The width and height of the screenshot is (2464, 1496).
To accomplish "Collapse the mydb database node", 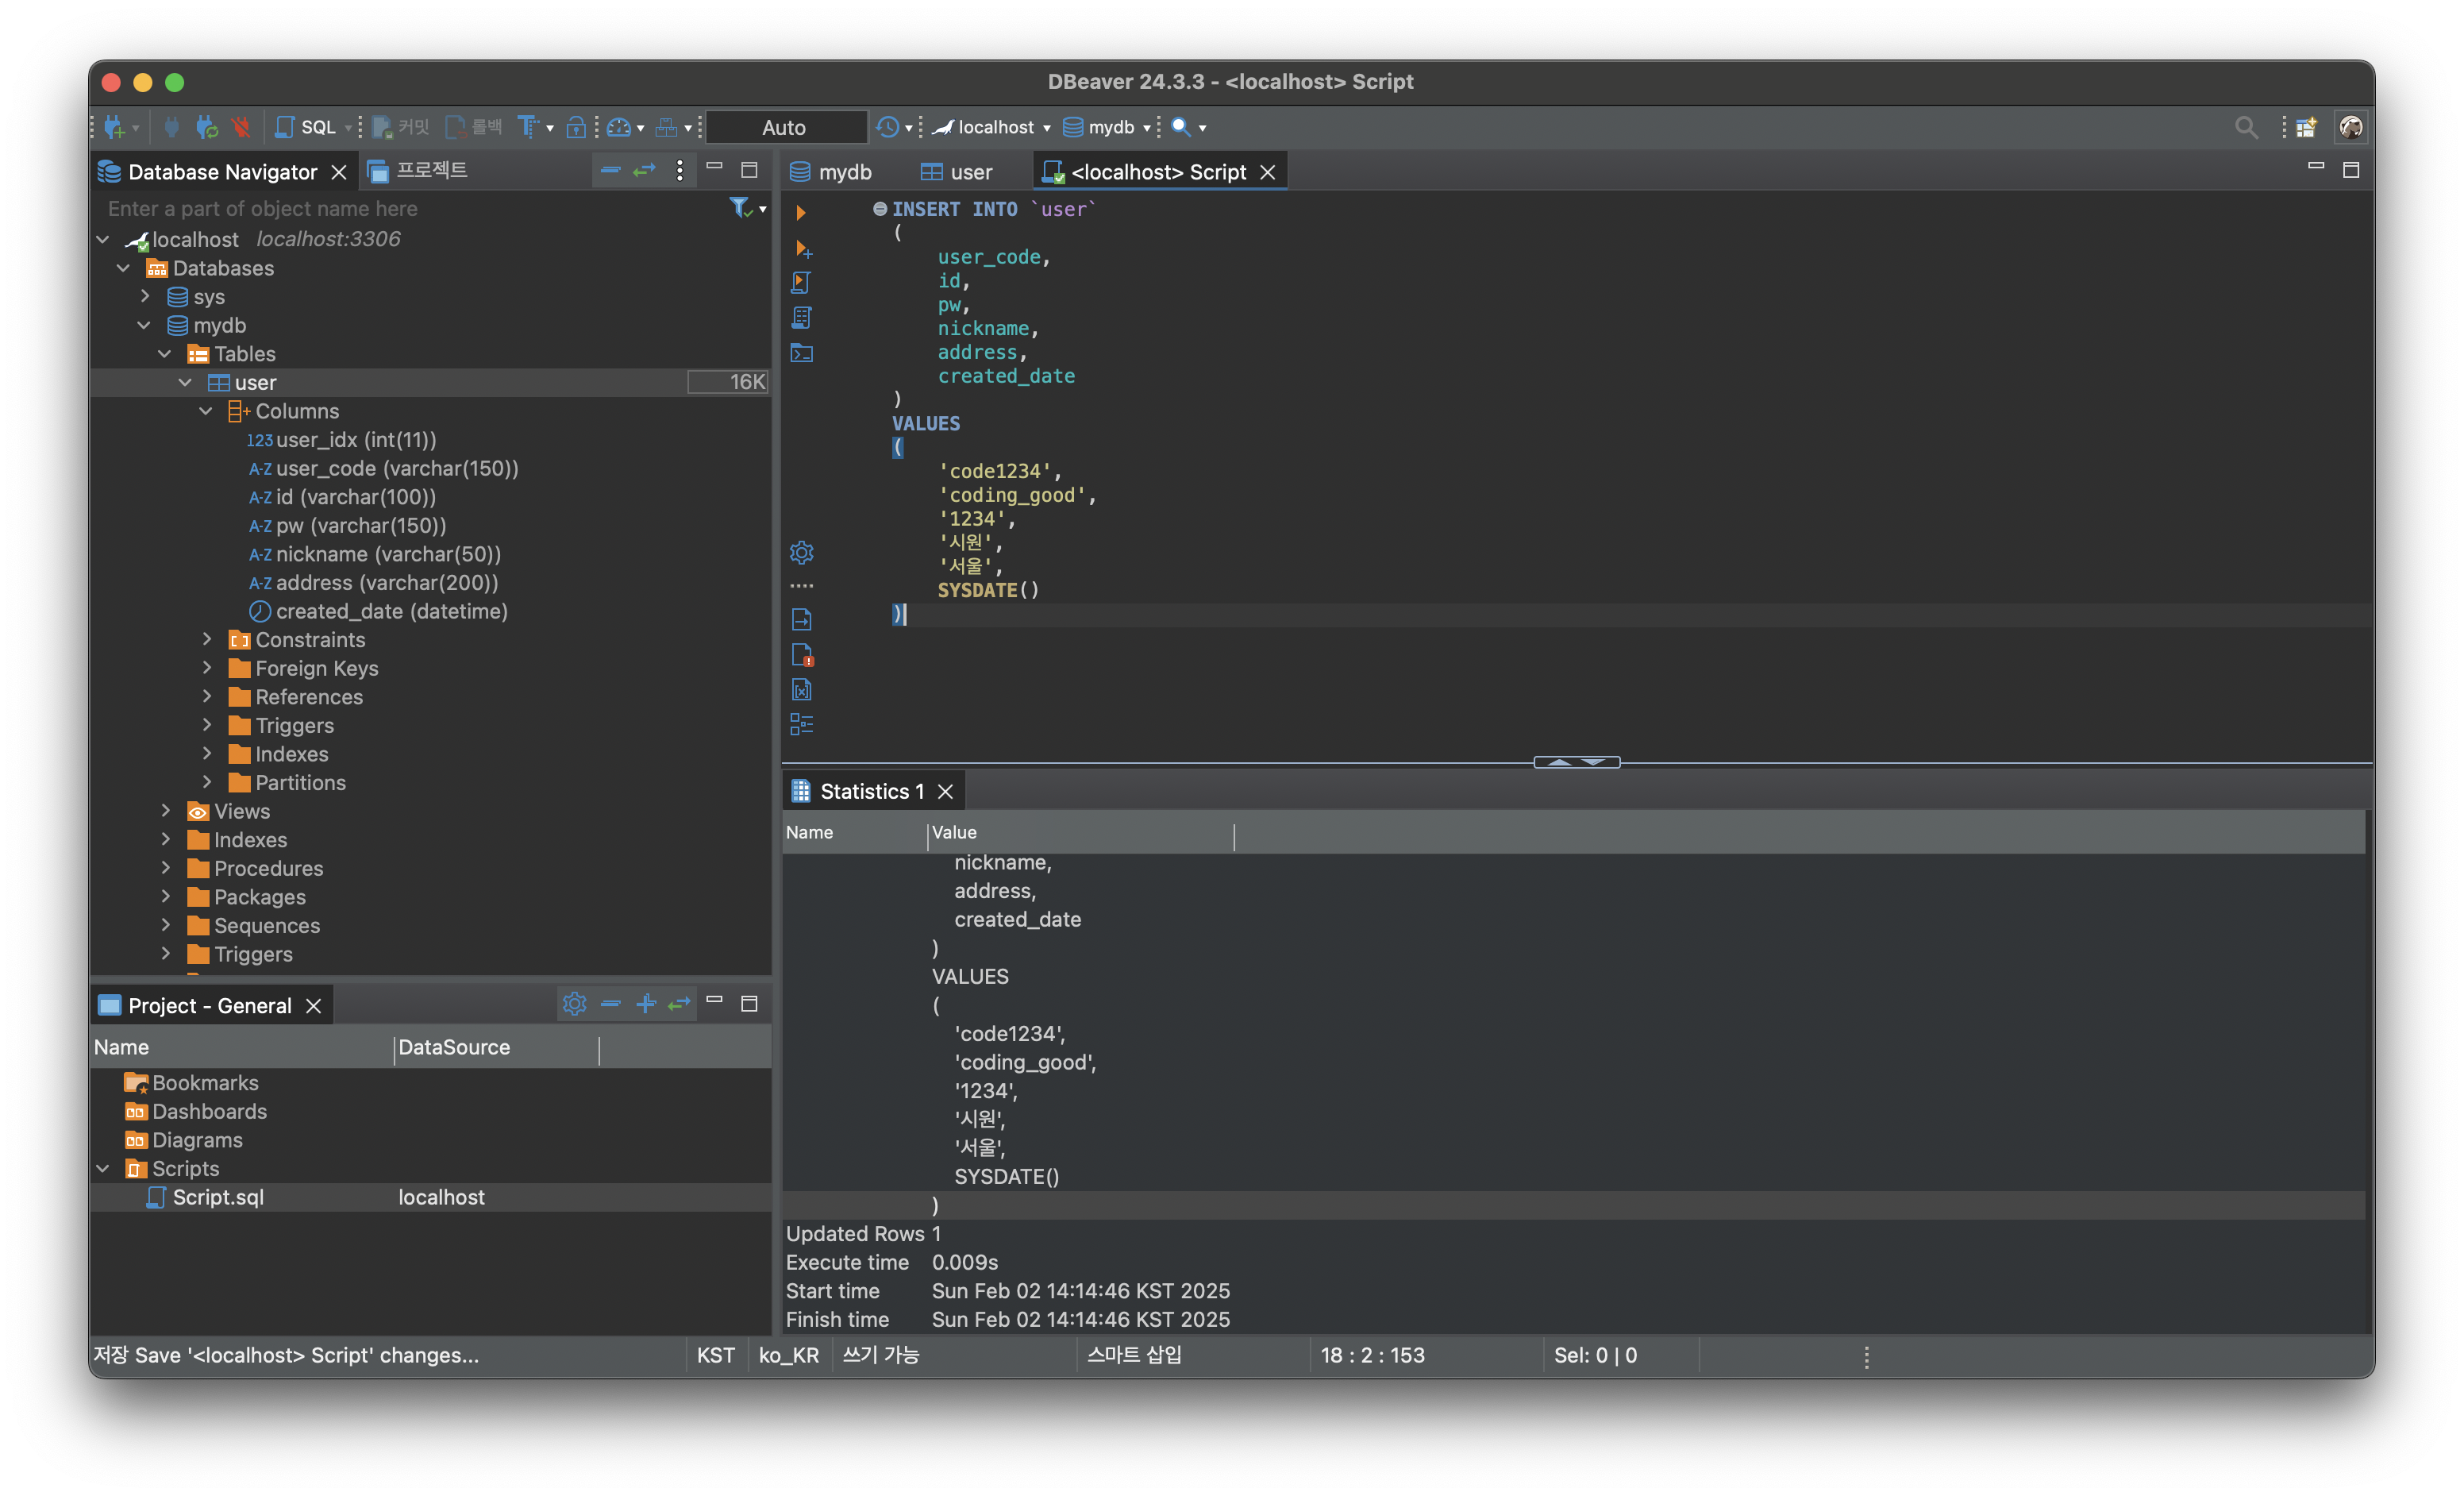I will [145, 325].
